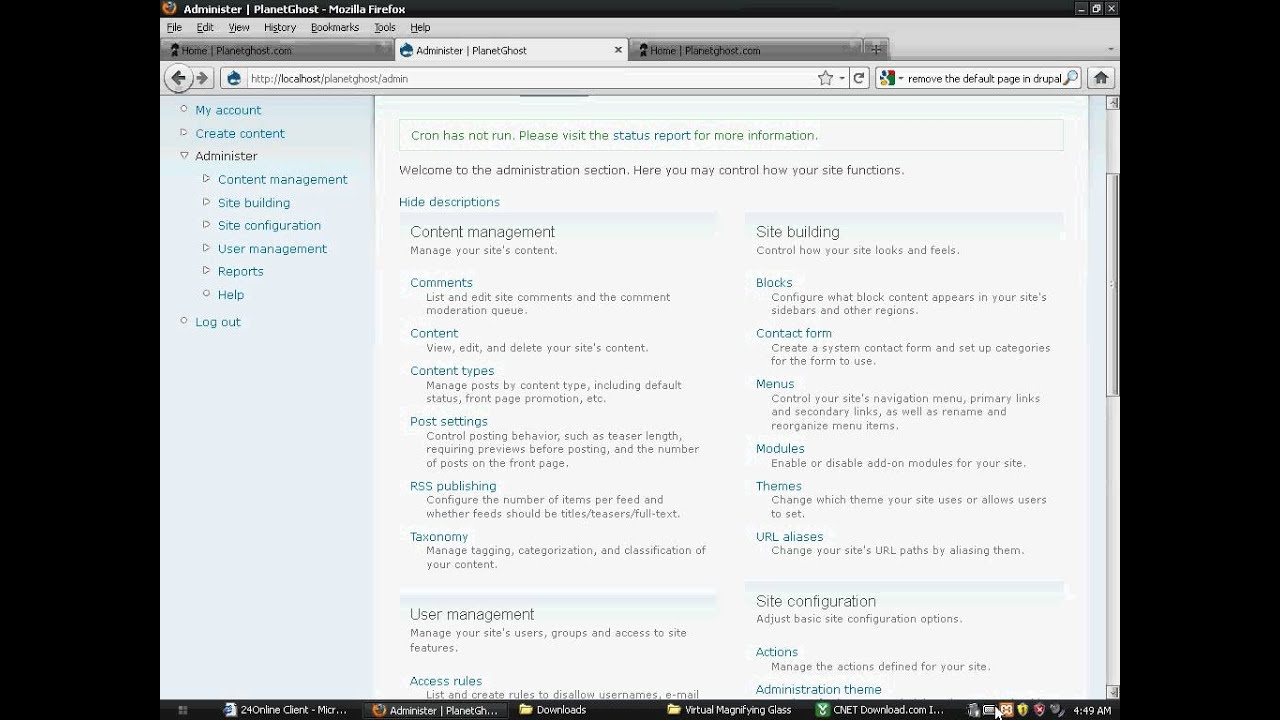
Task: Open My account link
Action: point(228,110)
